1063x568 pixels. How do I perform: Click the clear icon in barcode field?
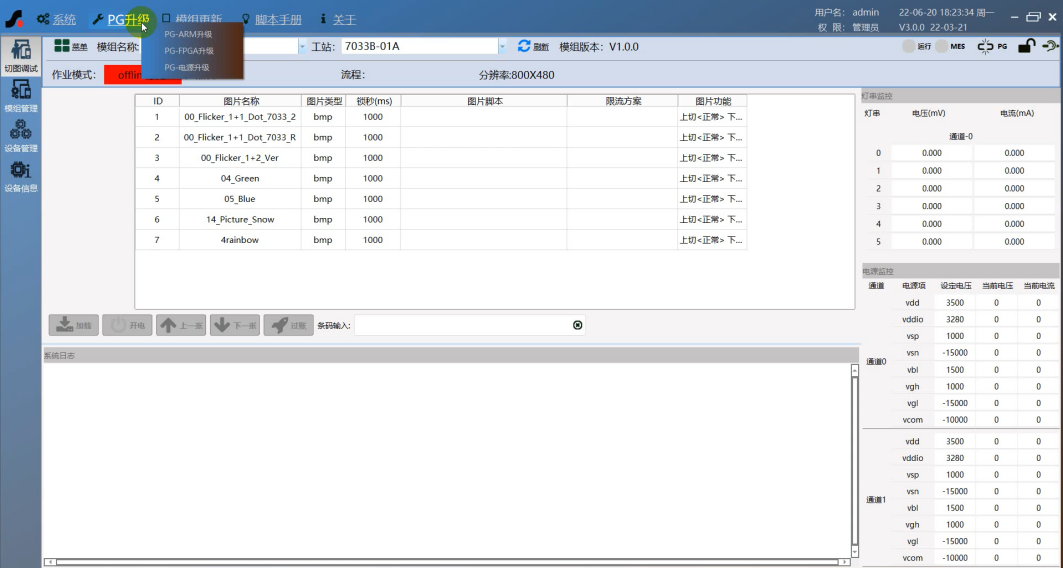point(577,325)
